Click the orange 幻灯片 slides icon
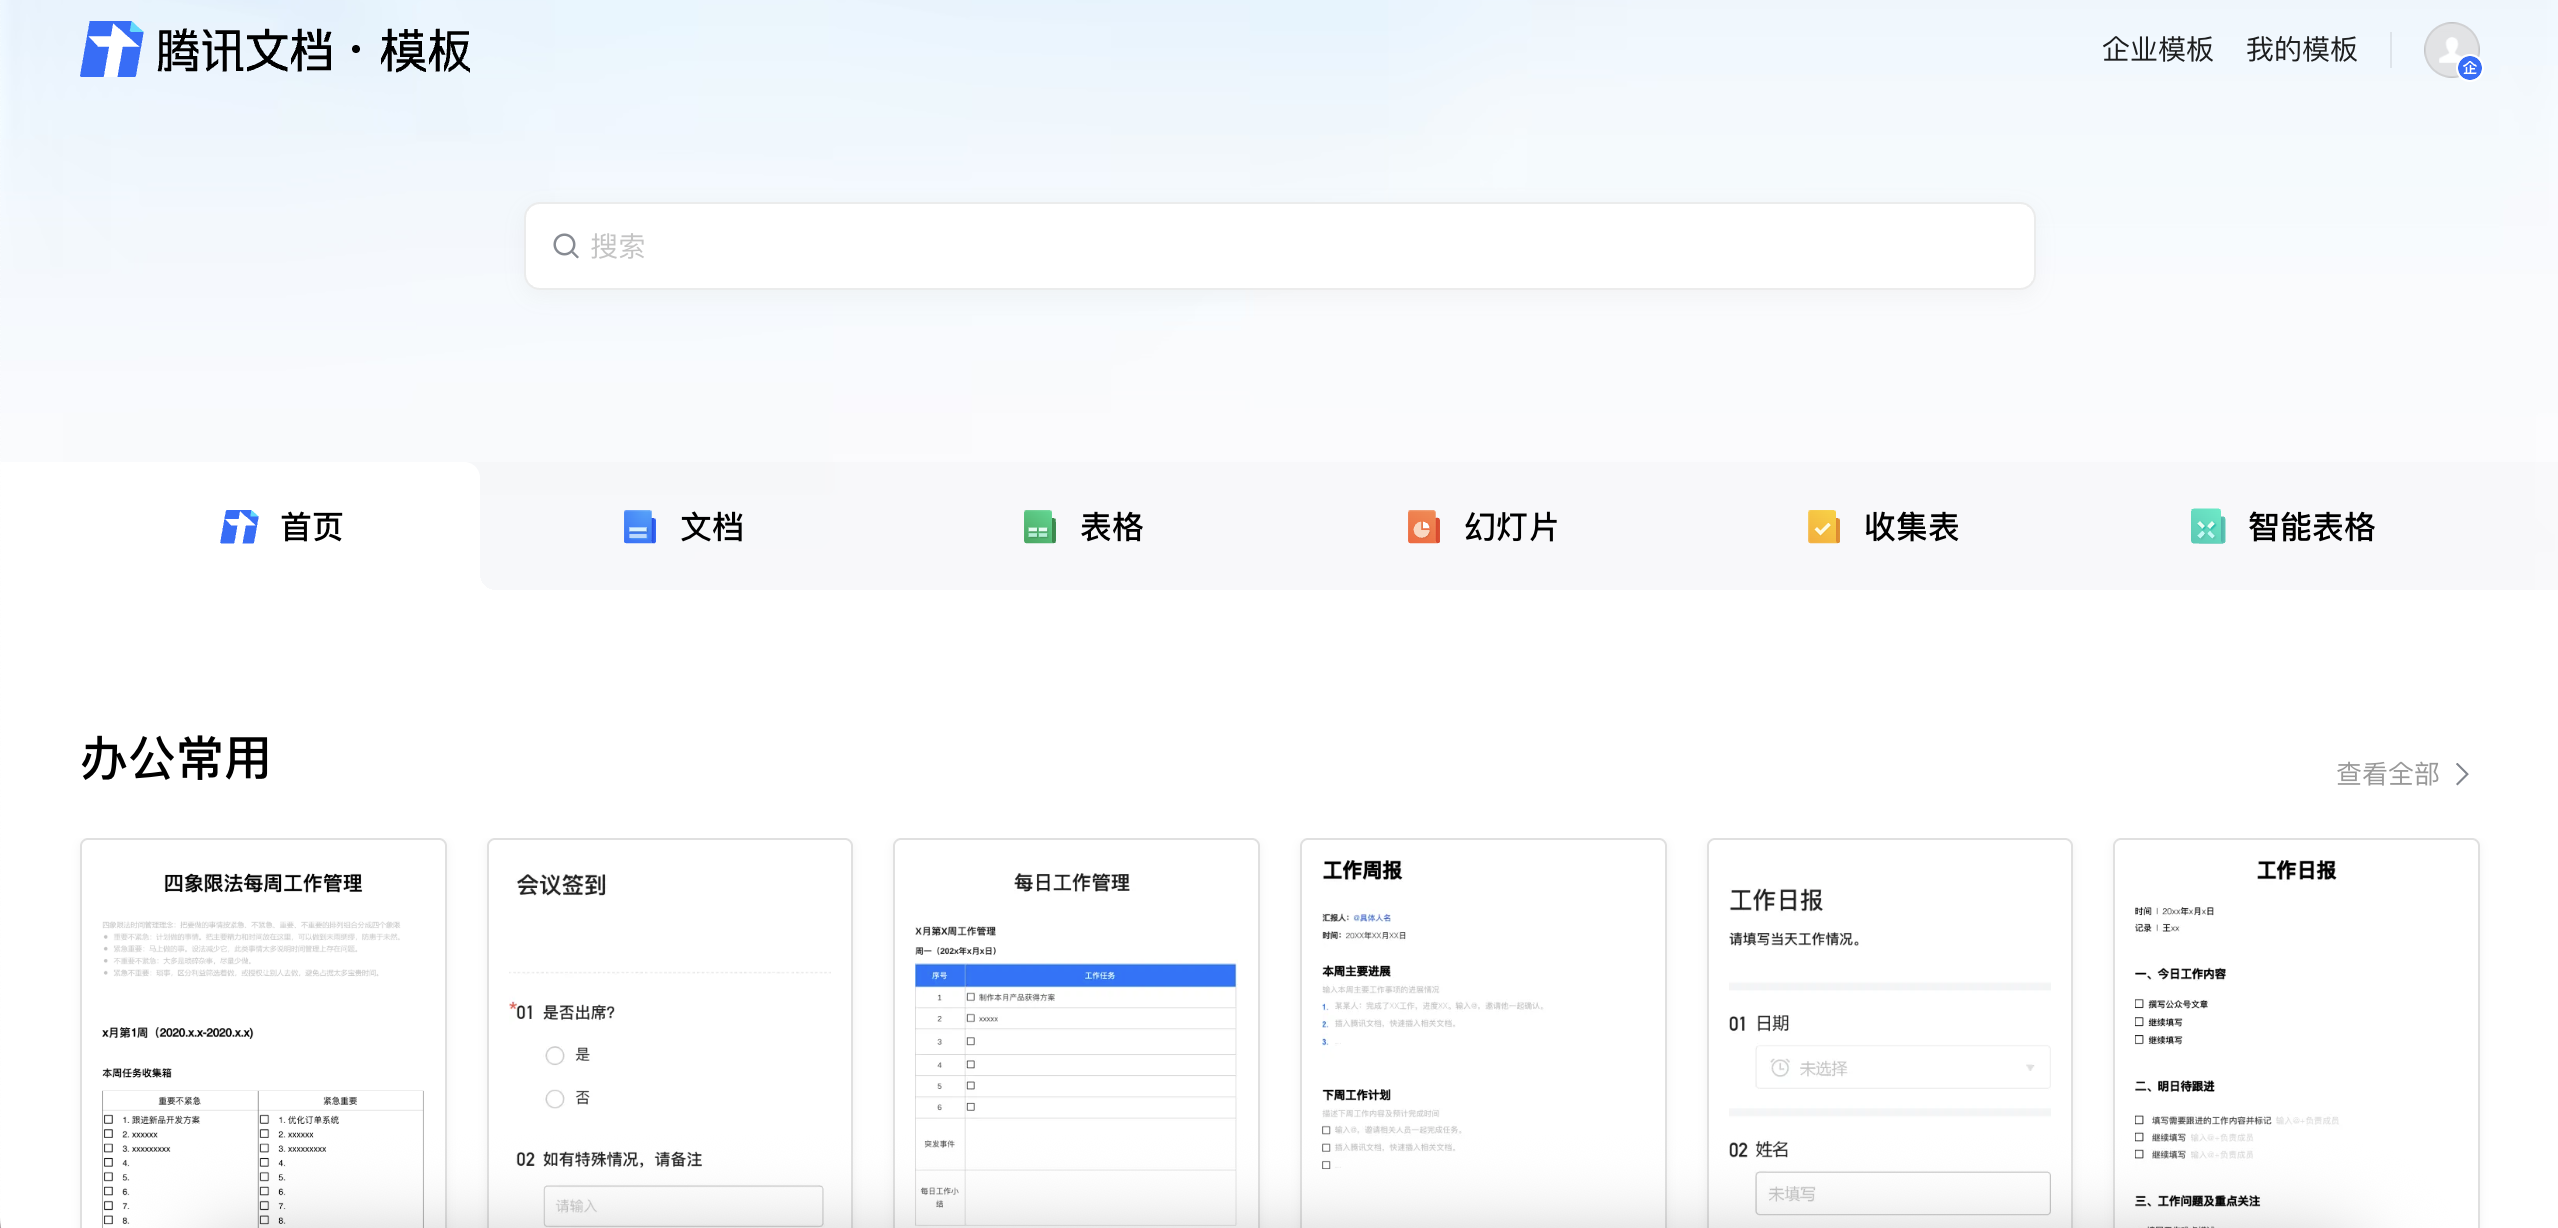Image resolution: width=2558 pixels, height=1228 pixels. click(x=1423, y=527)
